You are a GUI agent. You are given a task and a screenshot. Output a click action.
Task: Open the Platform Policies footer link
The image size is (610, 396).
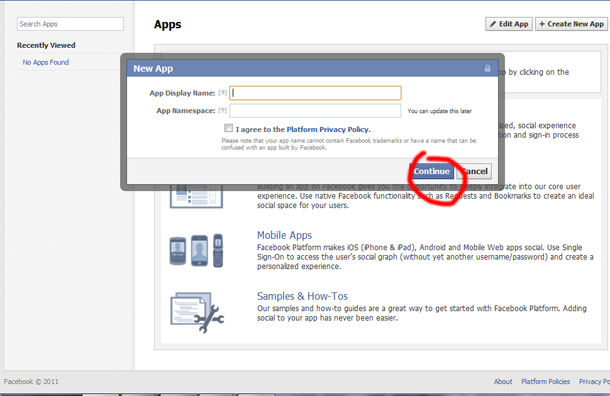tap(545, 382)
